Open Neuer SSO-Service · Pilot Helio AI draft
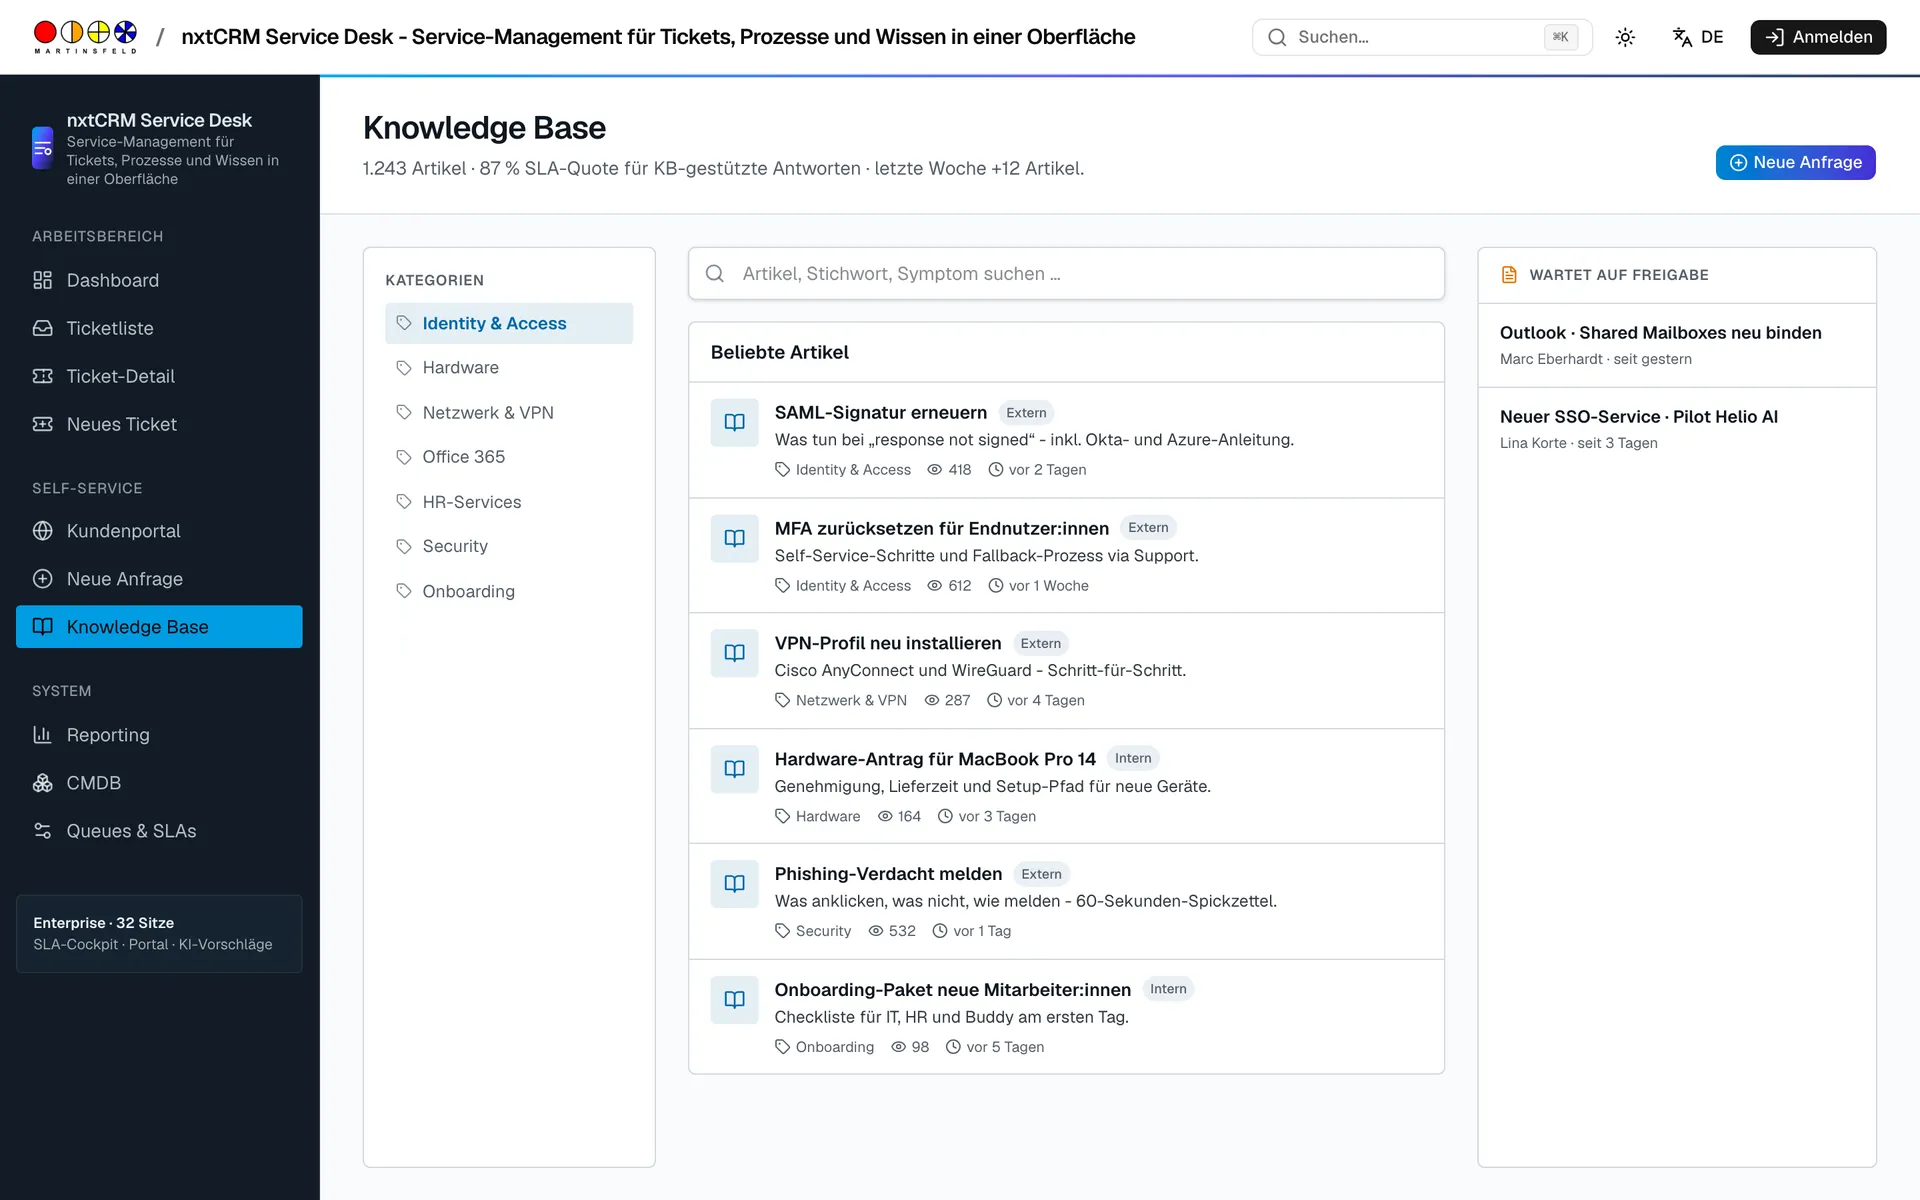 1677,429
